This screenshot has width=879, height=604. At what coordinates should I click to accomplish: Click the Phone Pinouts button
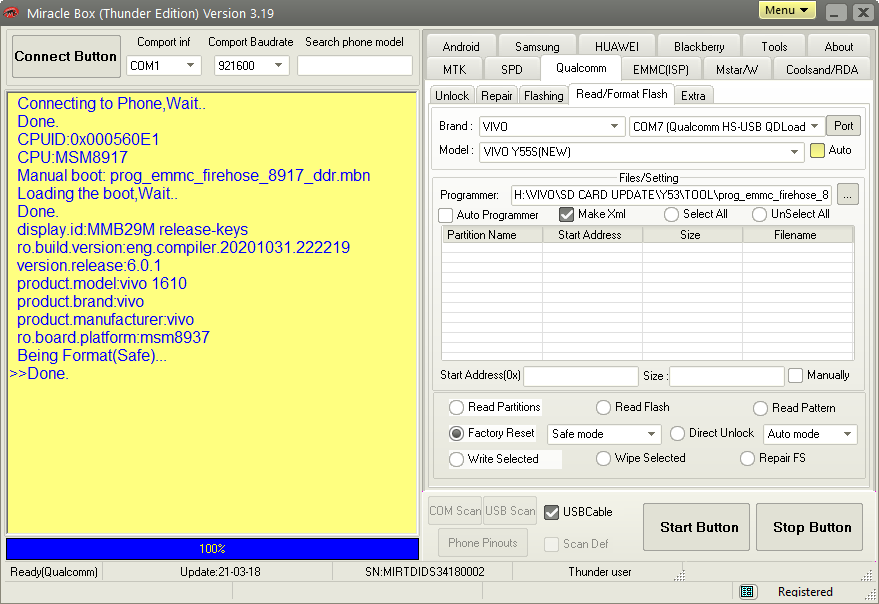tap(483, 543)
